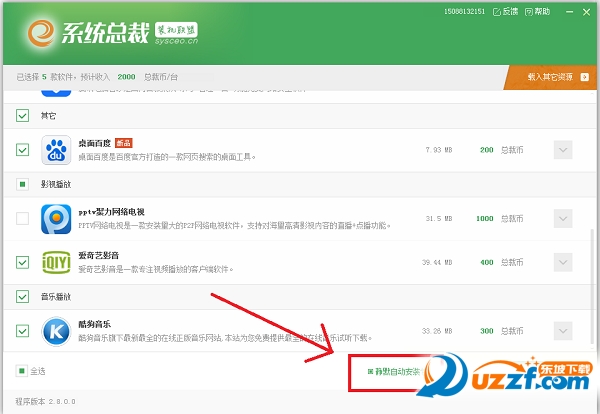Click the vertical scrollbar of software list
The image size is (600, 414).
593,286
